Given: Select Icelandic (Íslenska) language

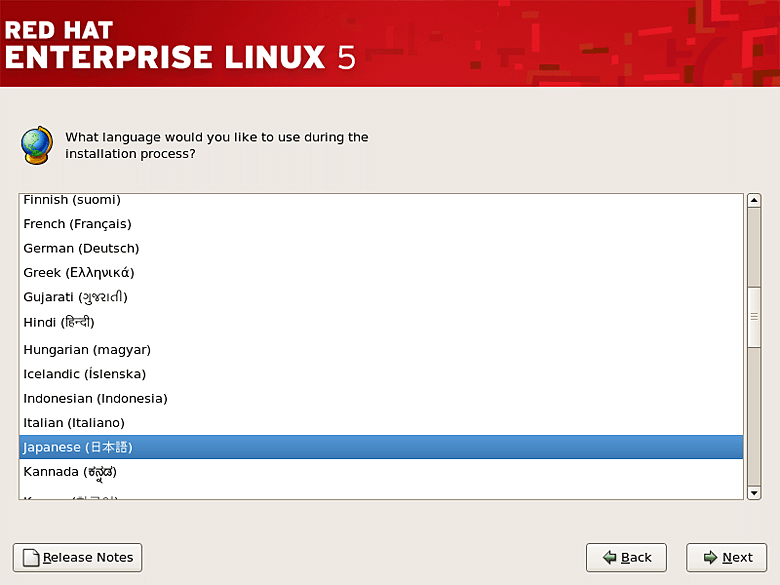Looking at the screenshot, I should [381, 374].
